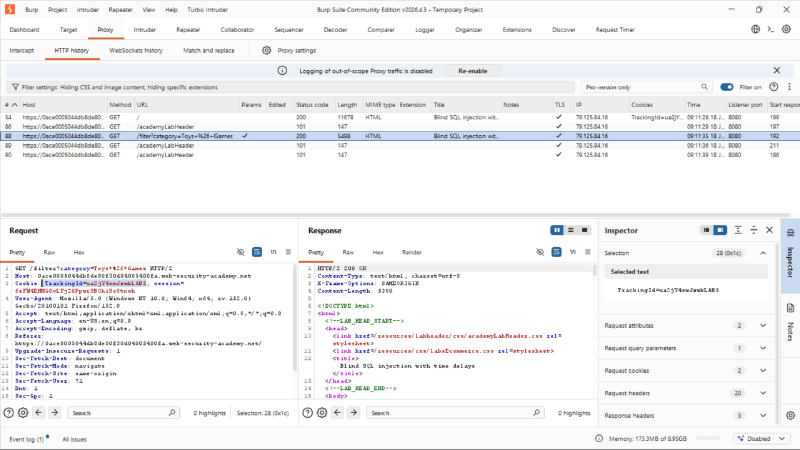Go to next match in Request search
The width and height of the screenshot is (800, 450).
click(55, 412)
